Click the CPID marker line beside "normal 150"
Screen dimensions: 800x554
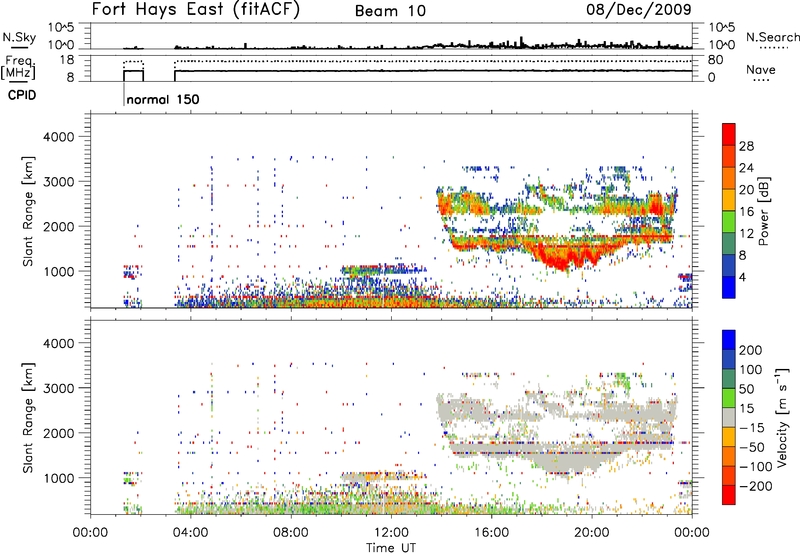pos(123,94)
